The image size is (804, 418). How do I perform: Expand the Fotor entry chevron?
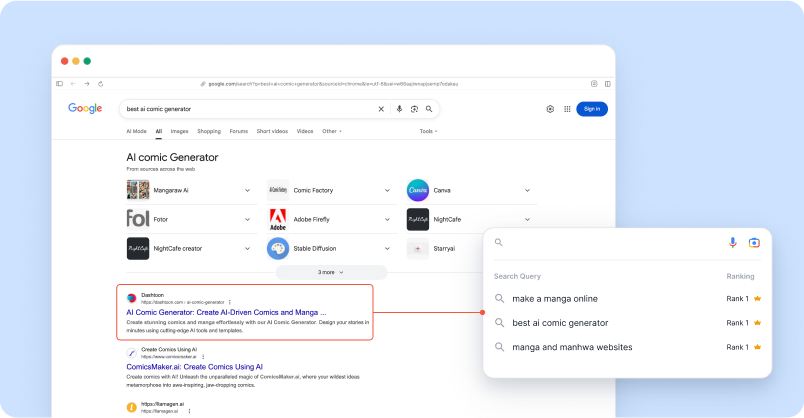[x=247, y=220]
